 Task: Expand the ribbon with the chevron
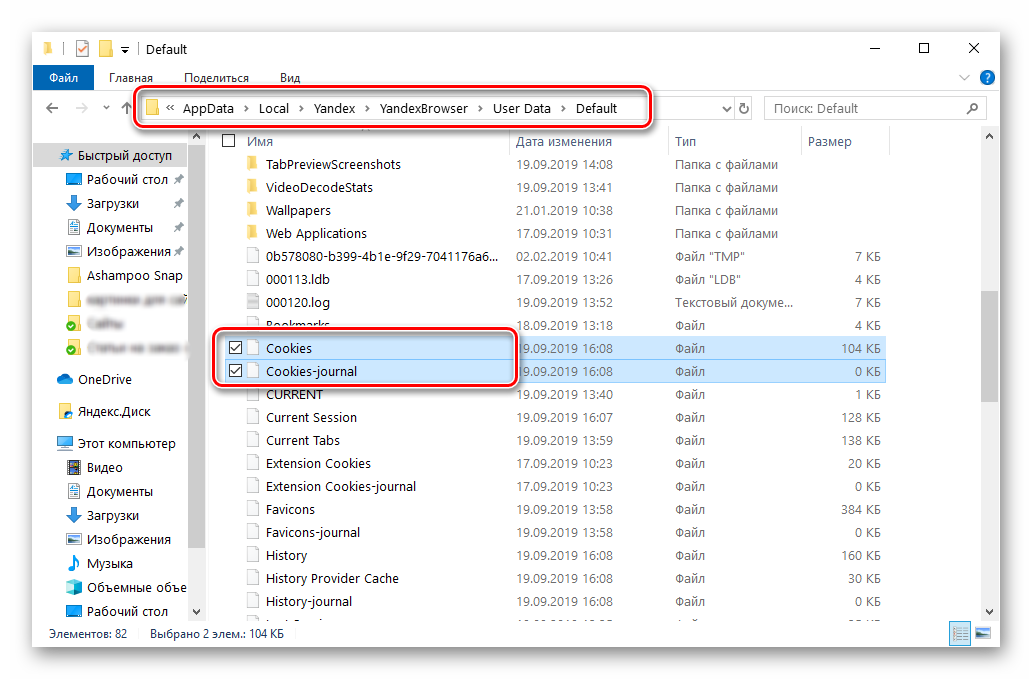coord(964,78)
